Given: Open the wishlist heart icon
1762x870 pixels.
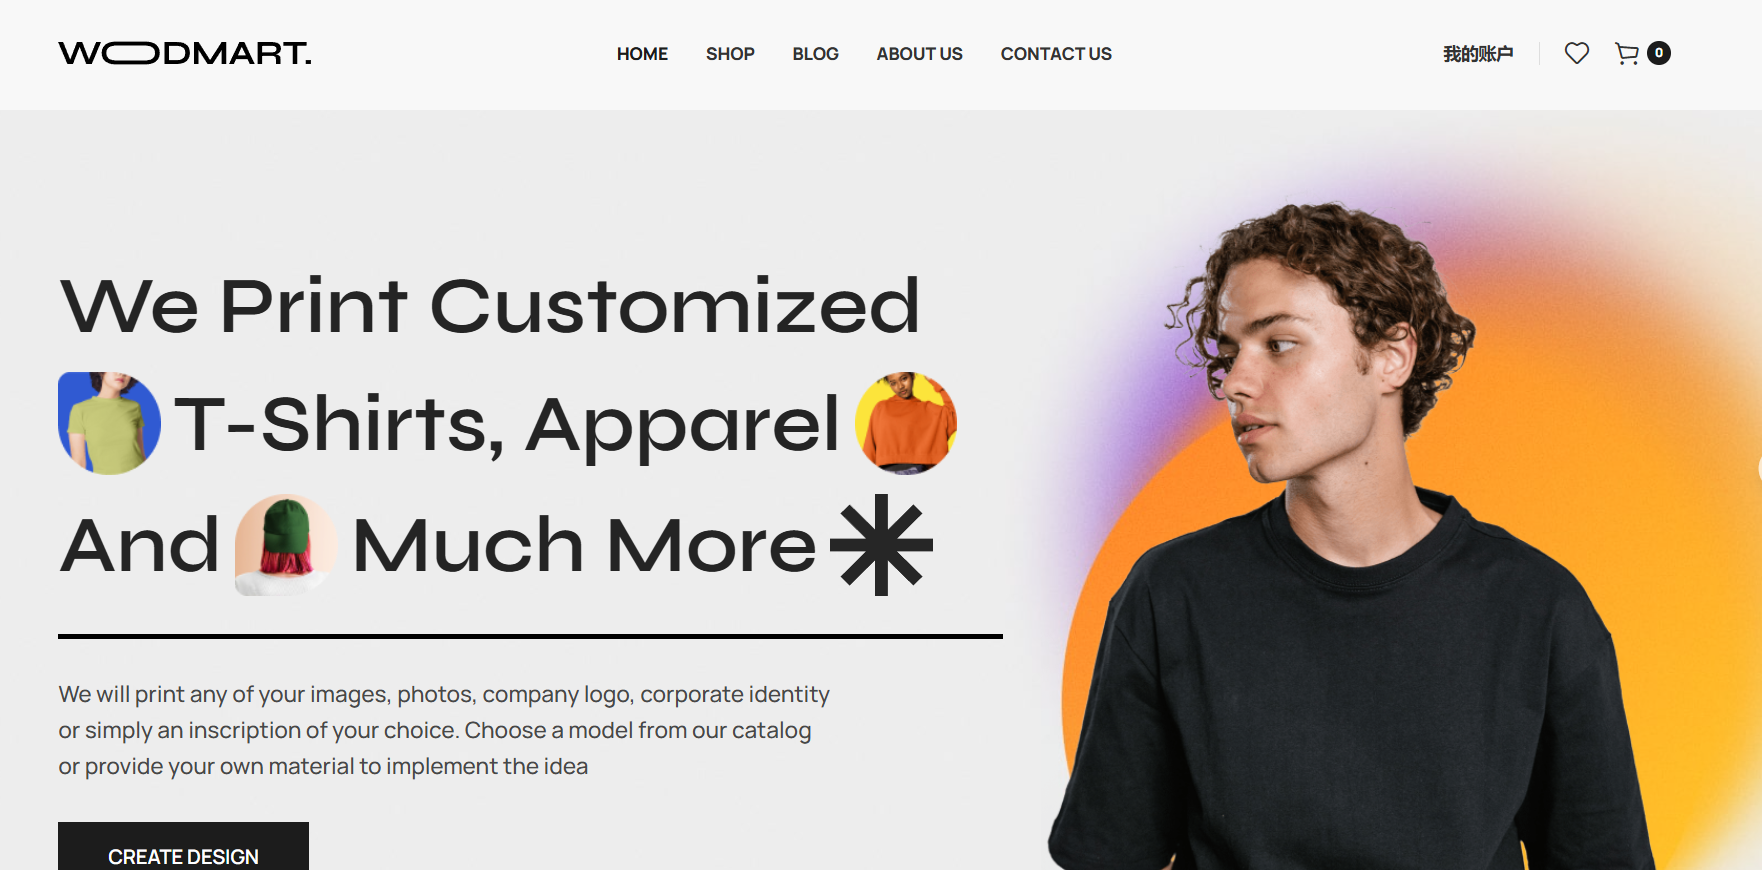Looking at the screenshot, I should (x=1577, y=53).
